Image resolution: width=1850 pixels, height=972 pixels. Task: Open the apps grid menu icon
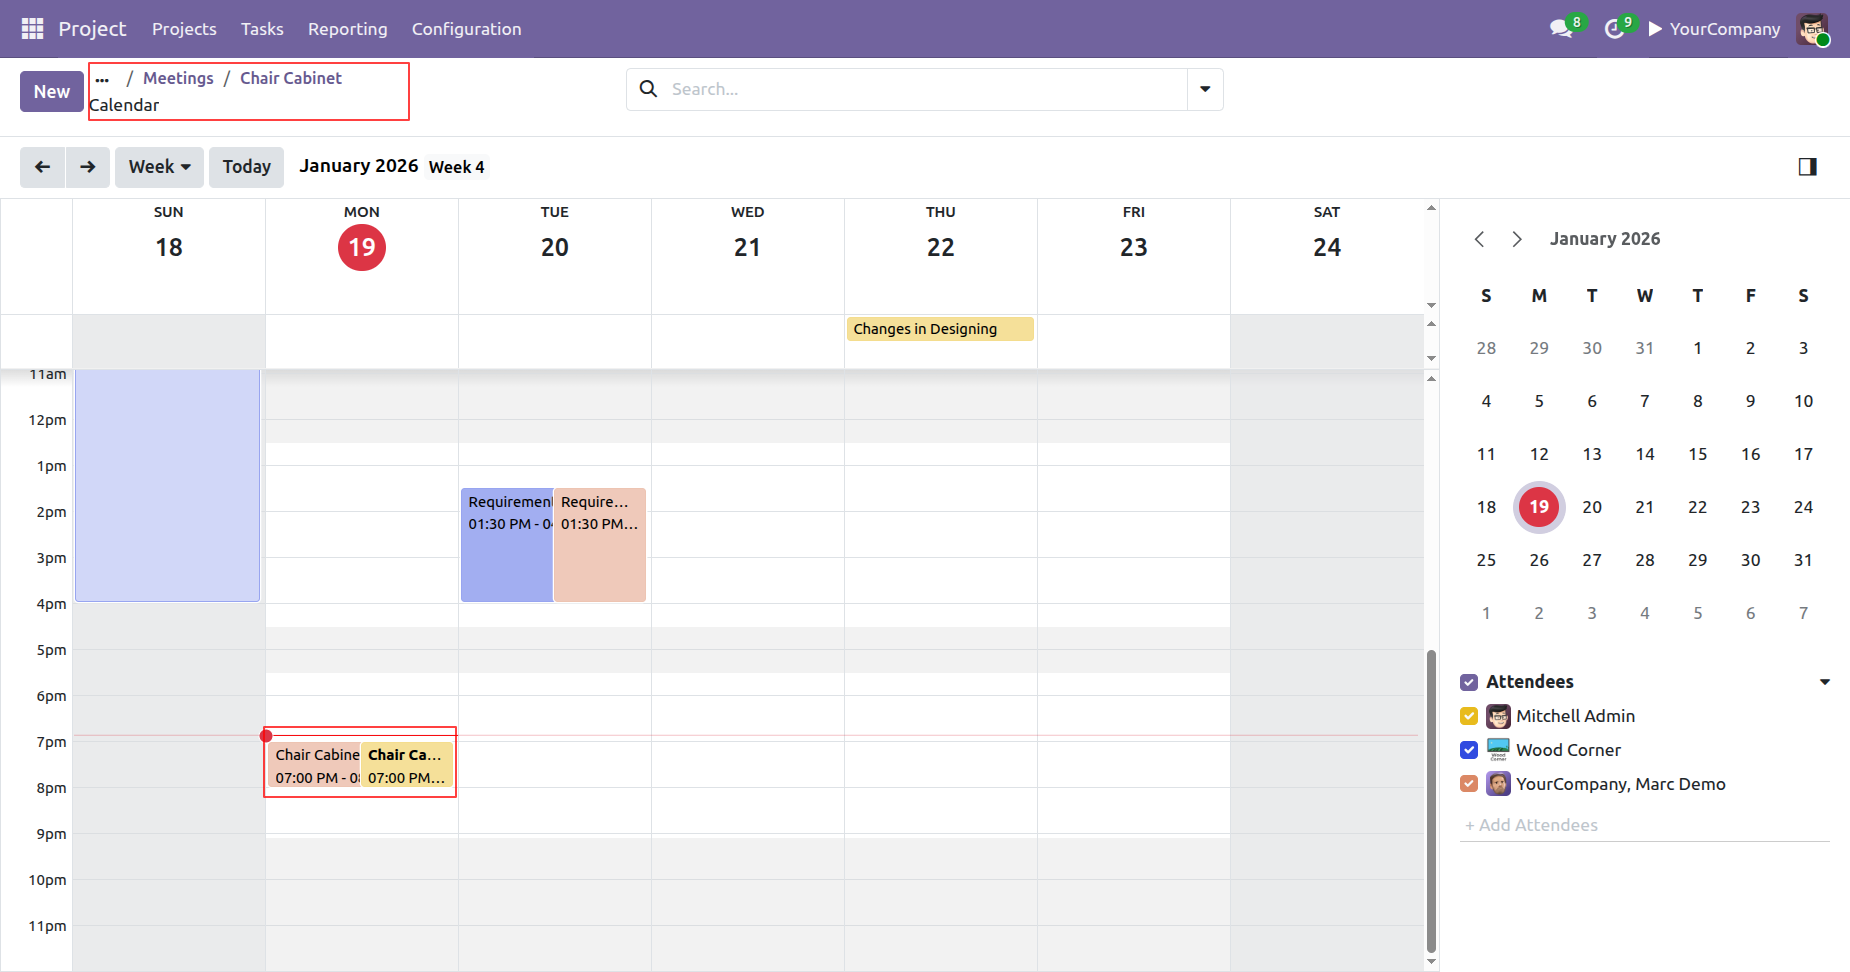click(x=32, y=29)
